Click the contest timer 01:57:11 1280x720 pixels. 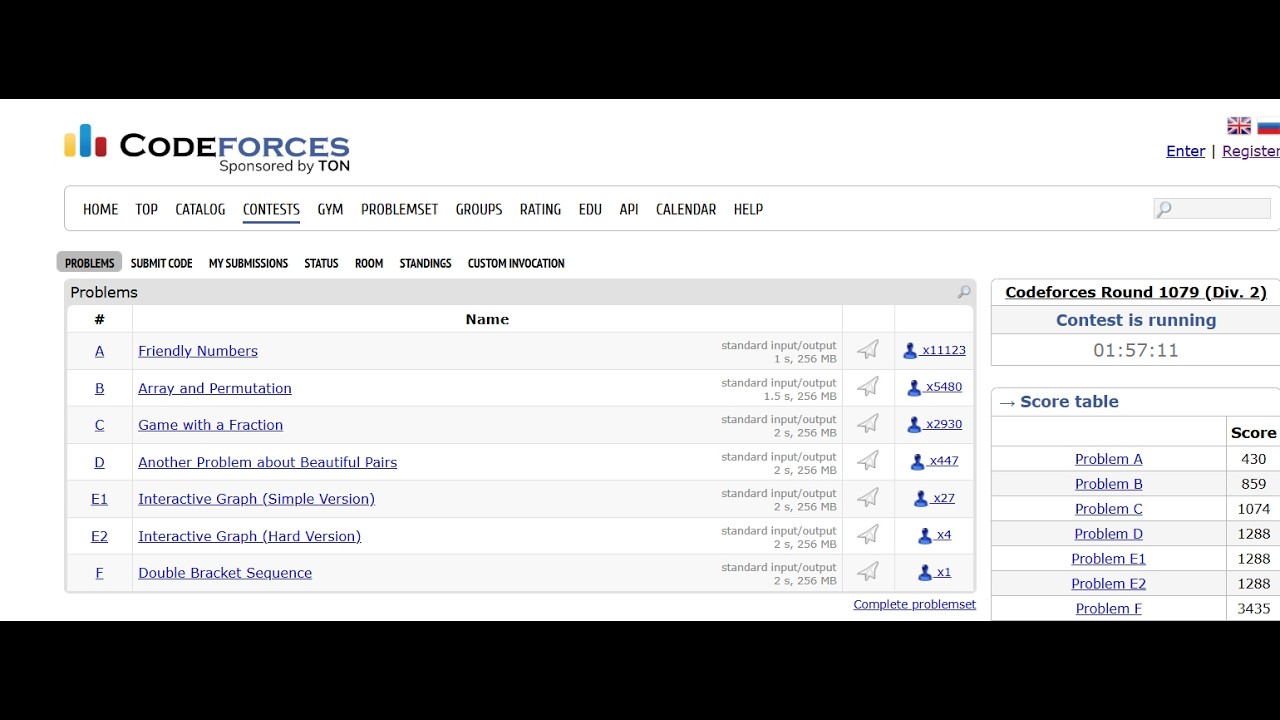[1136, 351]
